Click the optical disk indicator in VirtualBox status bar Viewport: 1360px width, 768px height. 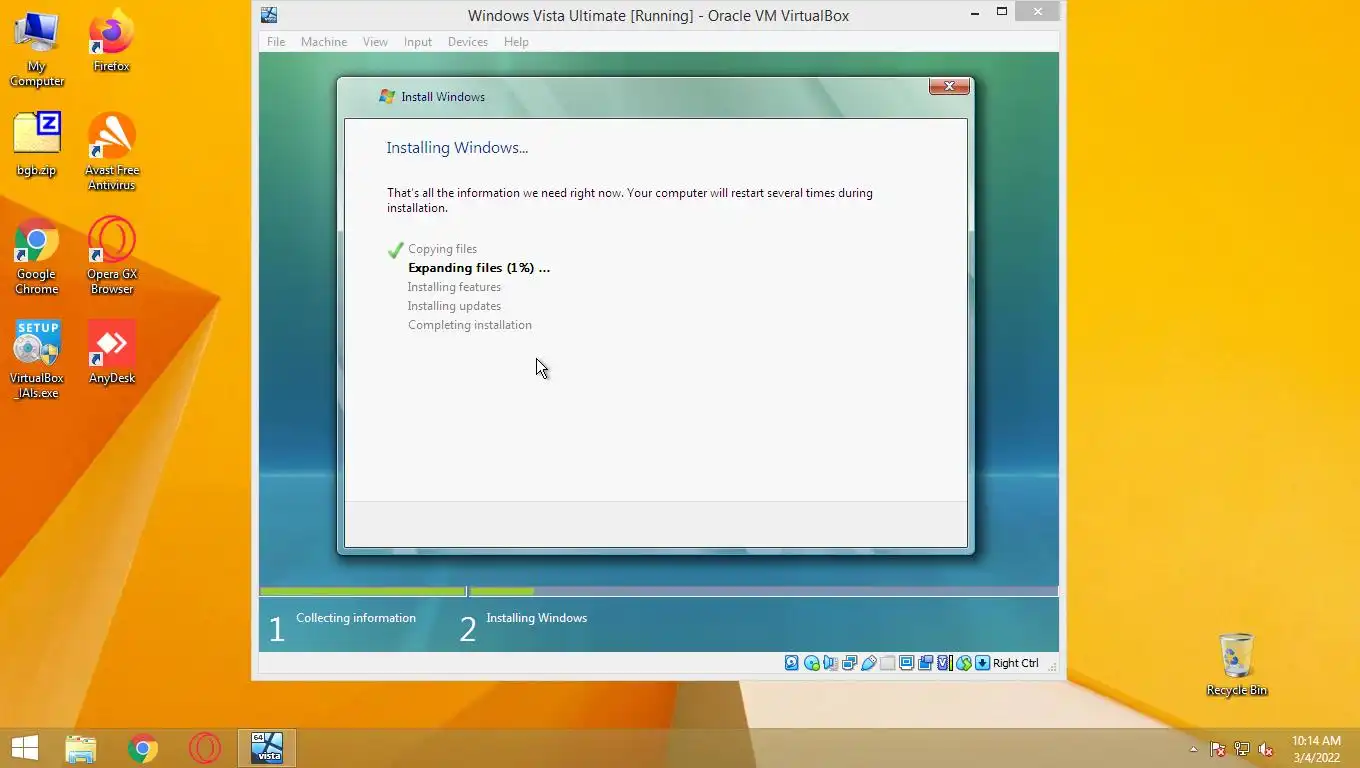pyautogui.click(x=812, y=663)
